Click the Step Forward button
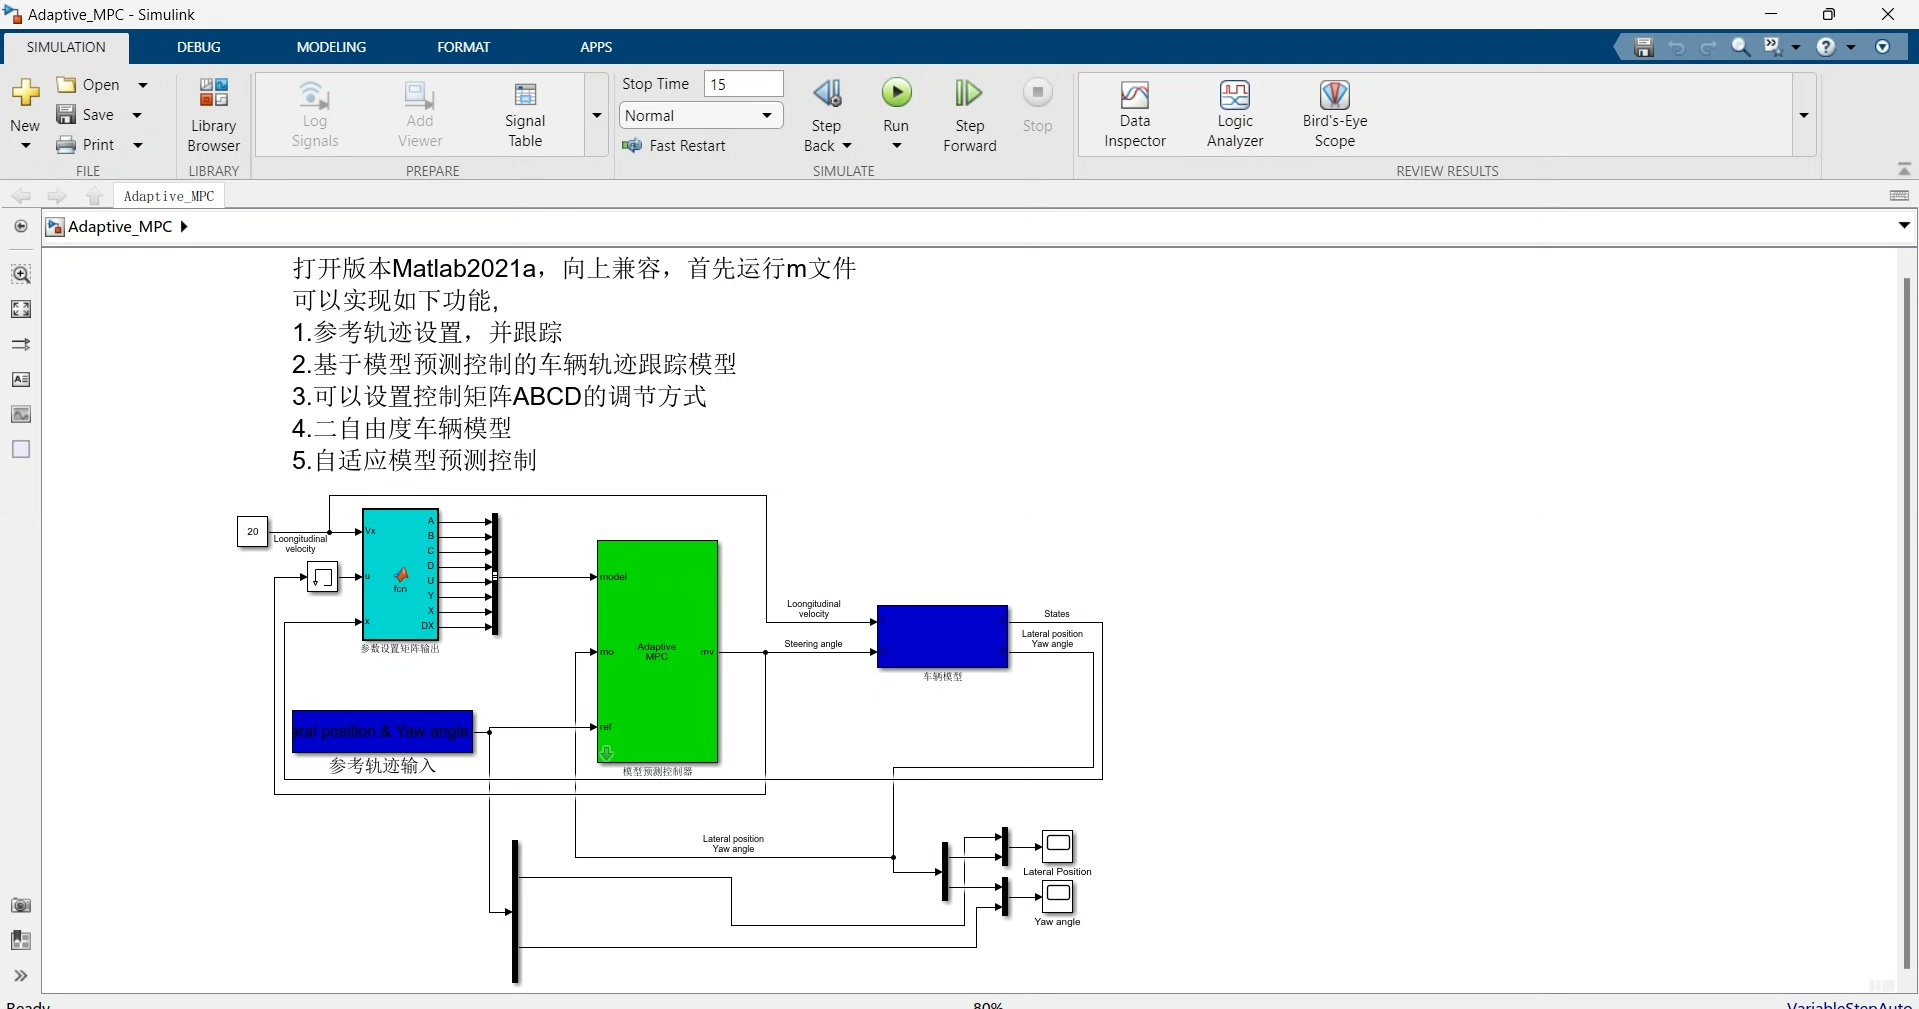1919x1009 pixels. [969, 115]
